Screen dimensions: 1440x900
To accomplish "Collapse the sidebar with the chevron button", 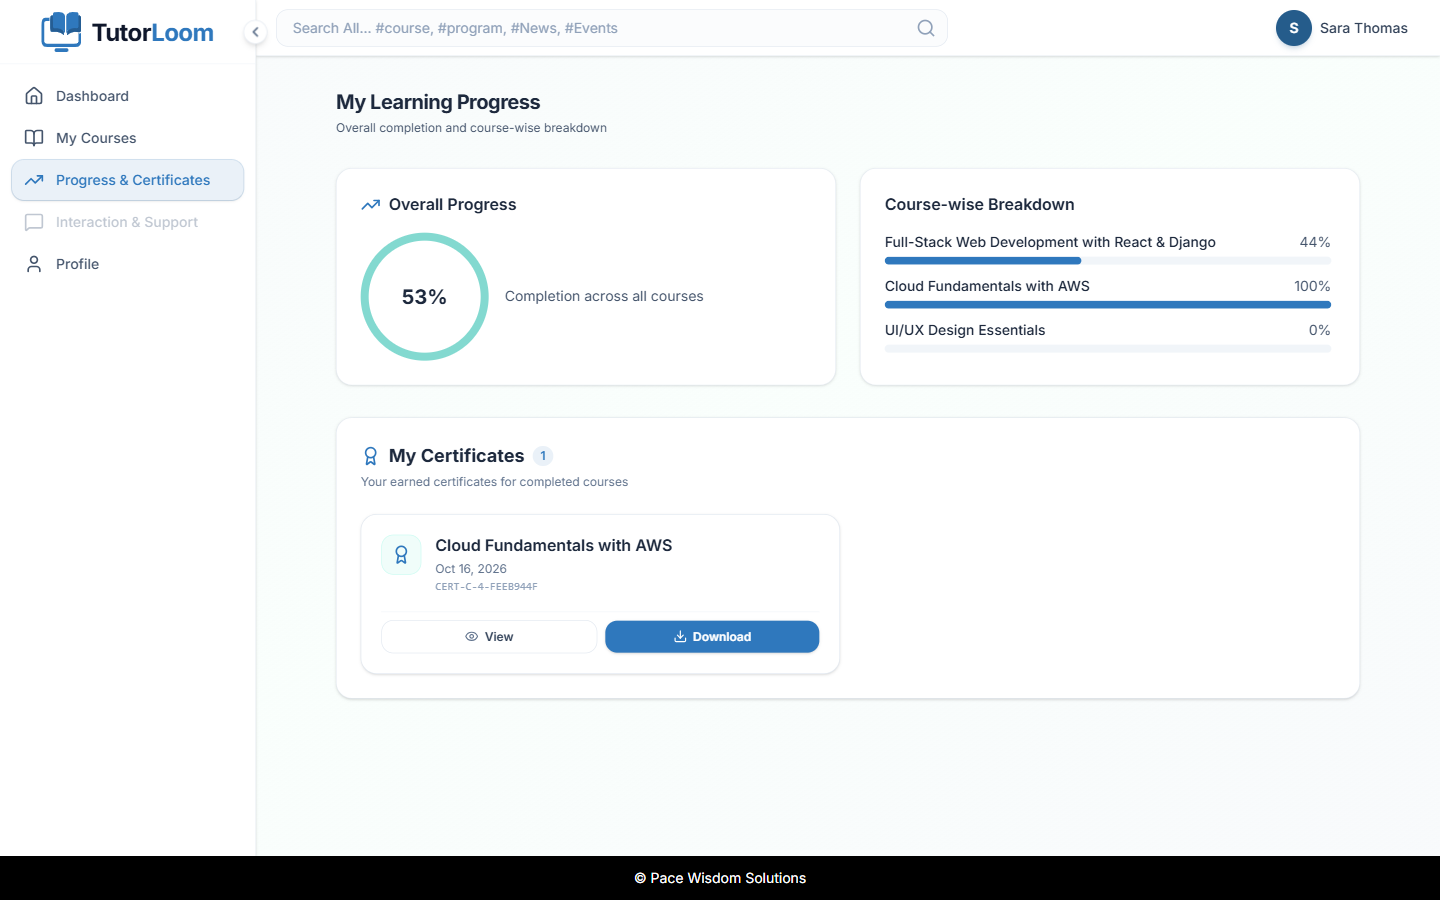I will pyautogui.click(x=255, y=32).
